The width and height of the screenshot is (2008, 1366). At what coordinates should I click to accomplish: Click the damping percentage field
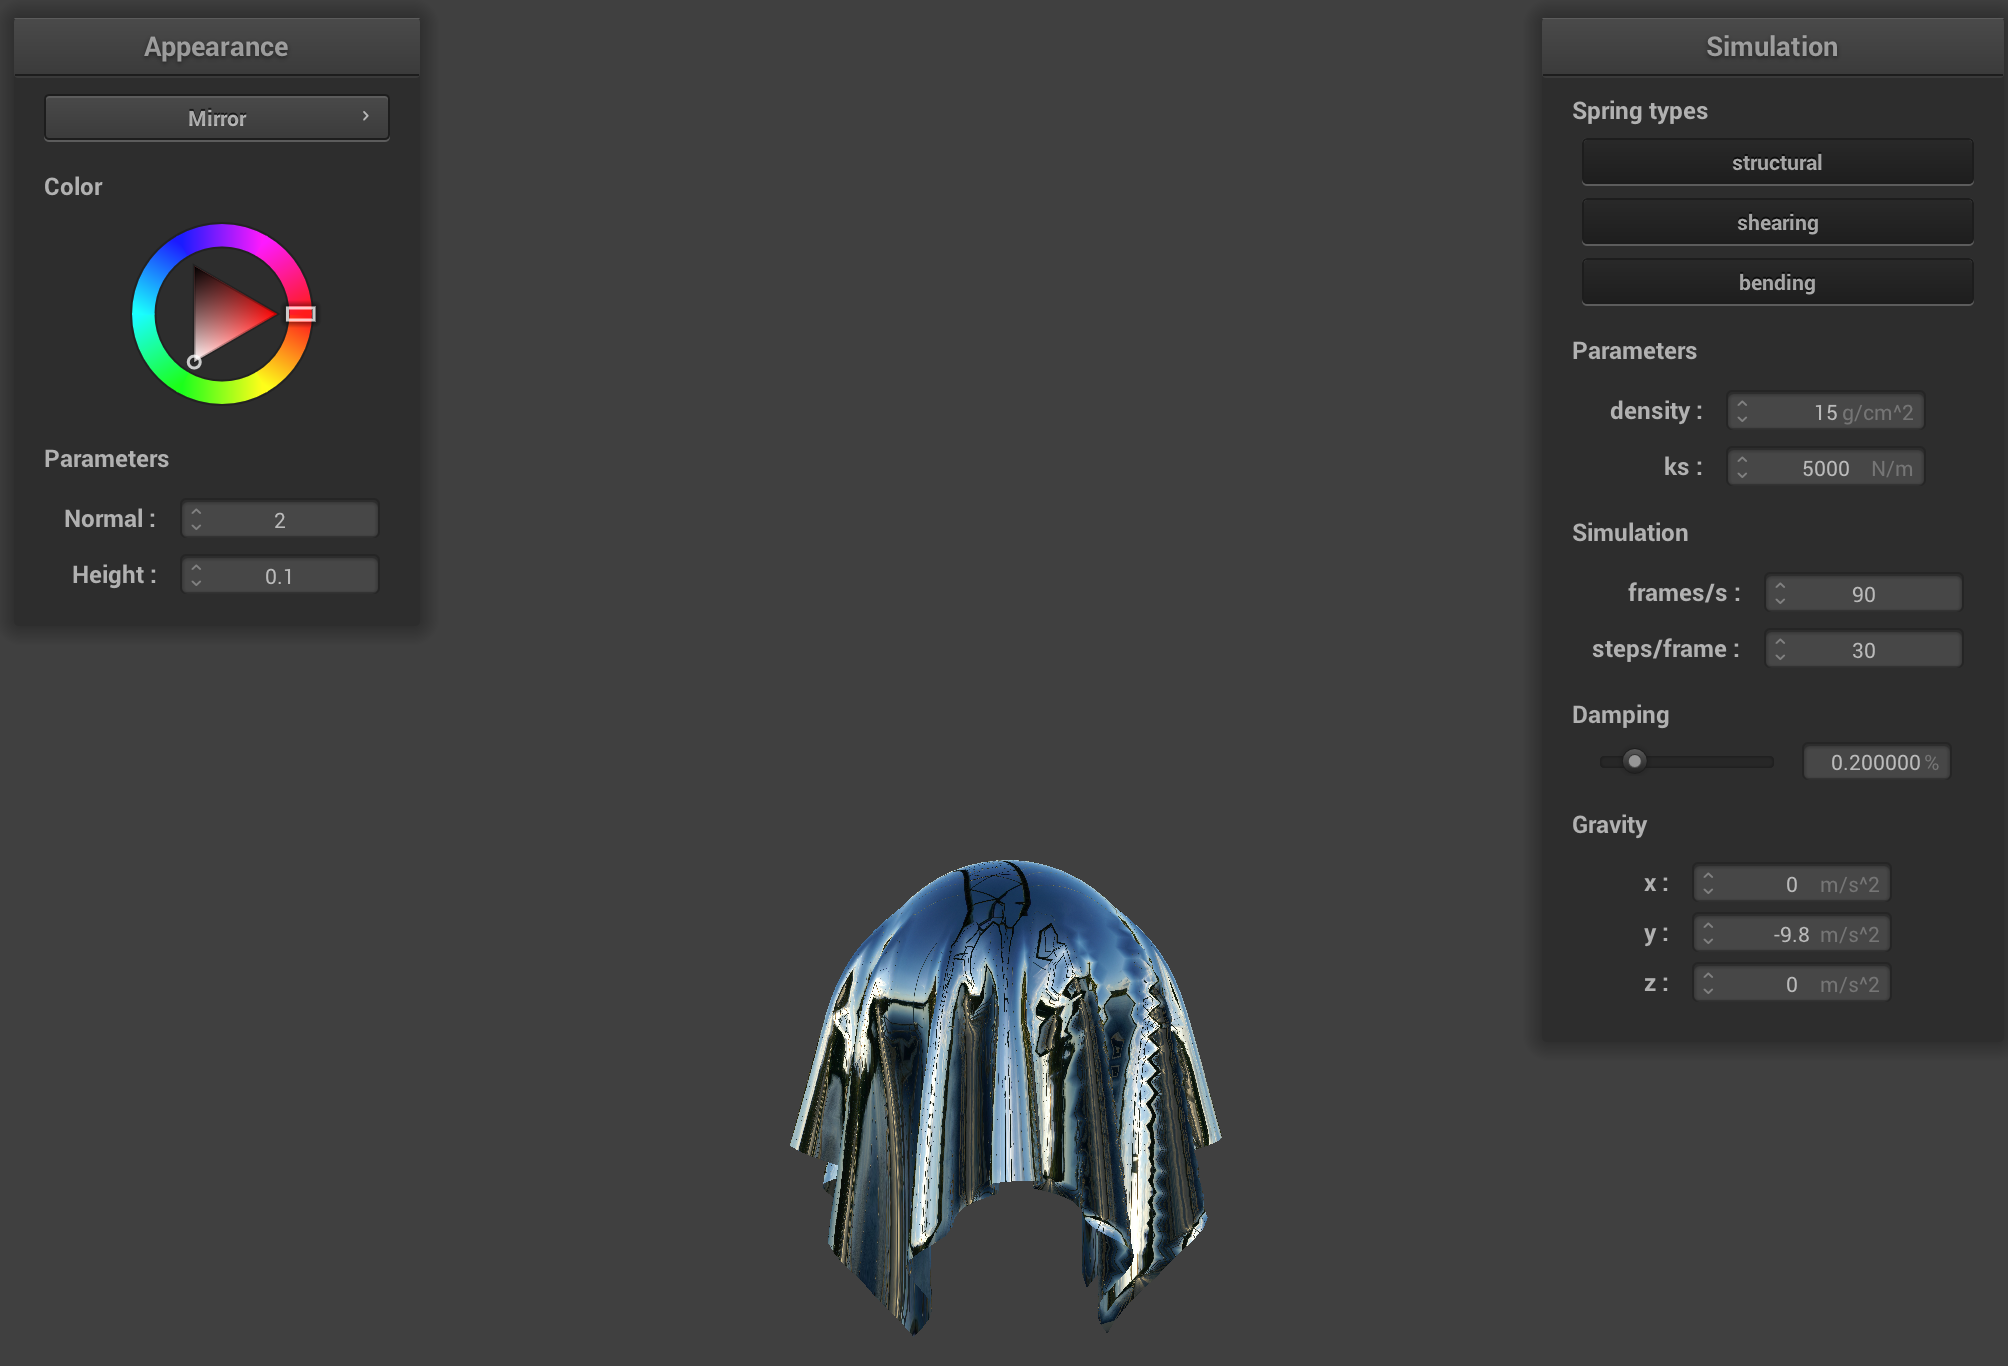click(x=1877, y=762)
